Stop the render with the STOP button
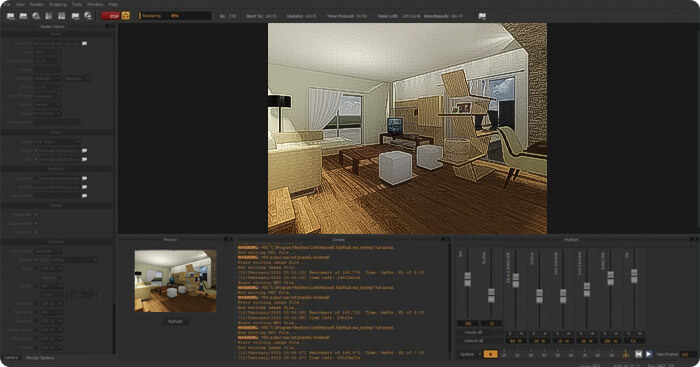Image resolution: width=700 pixels, height=367 pixels. (x=111, y=16)
